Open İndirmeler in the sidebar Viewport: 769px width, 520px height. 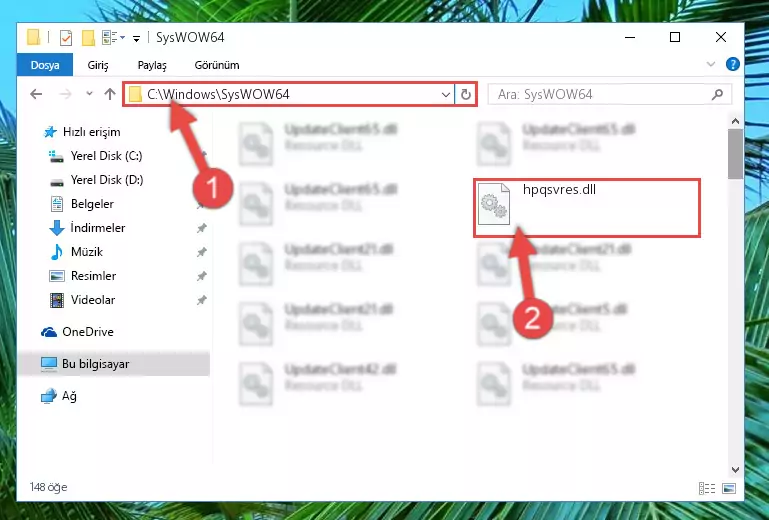pyautogui.click(x=98, y=228)
